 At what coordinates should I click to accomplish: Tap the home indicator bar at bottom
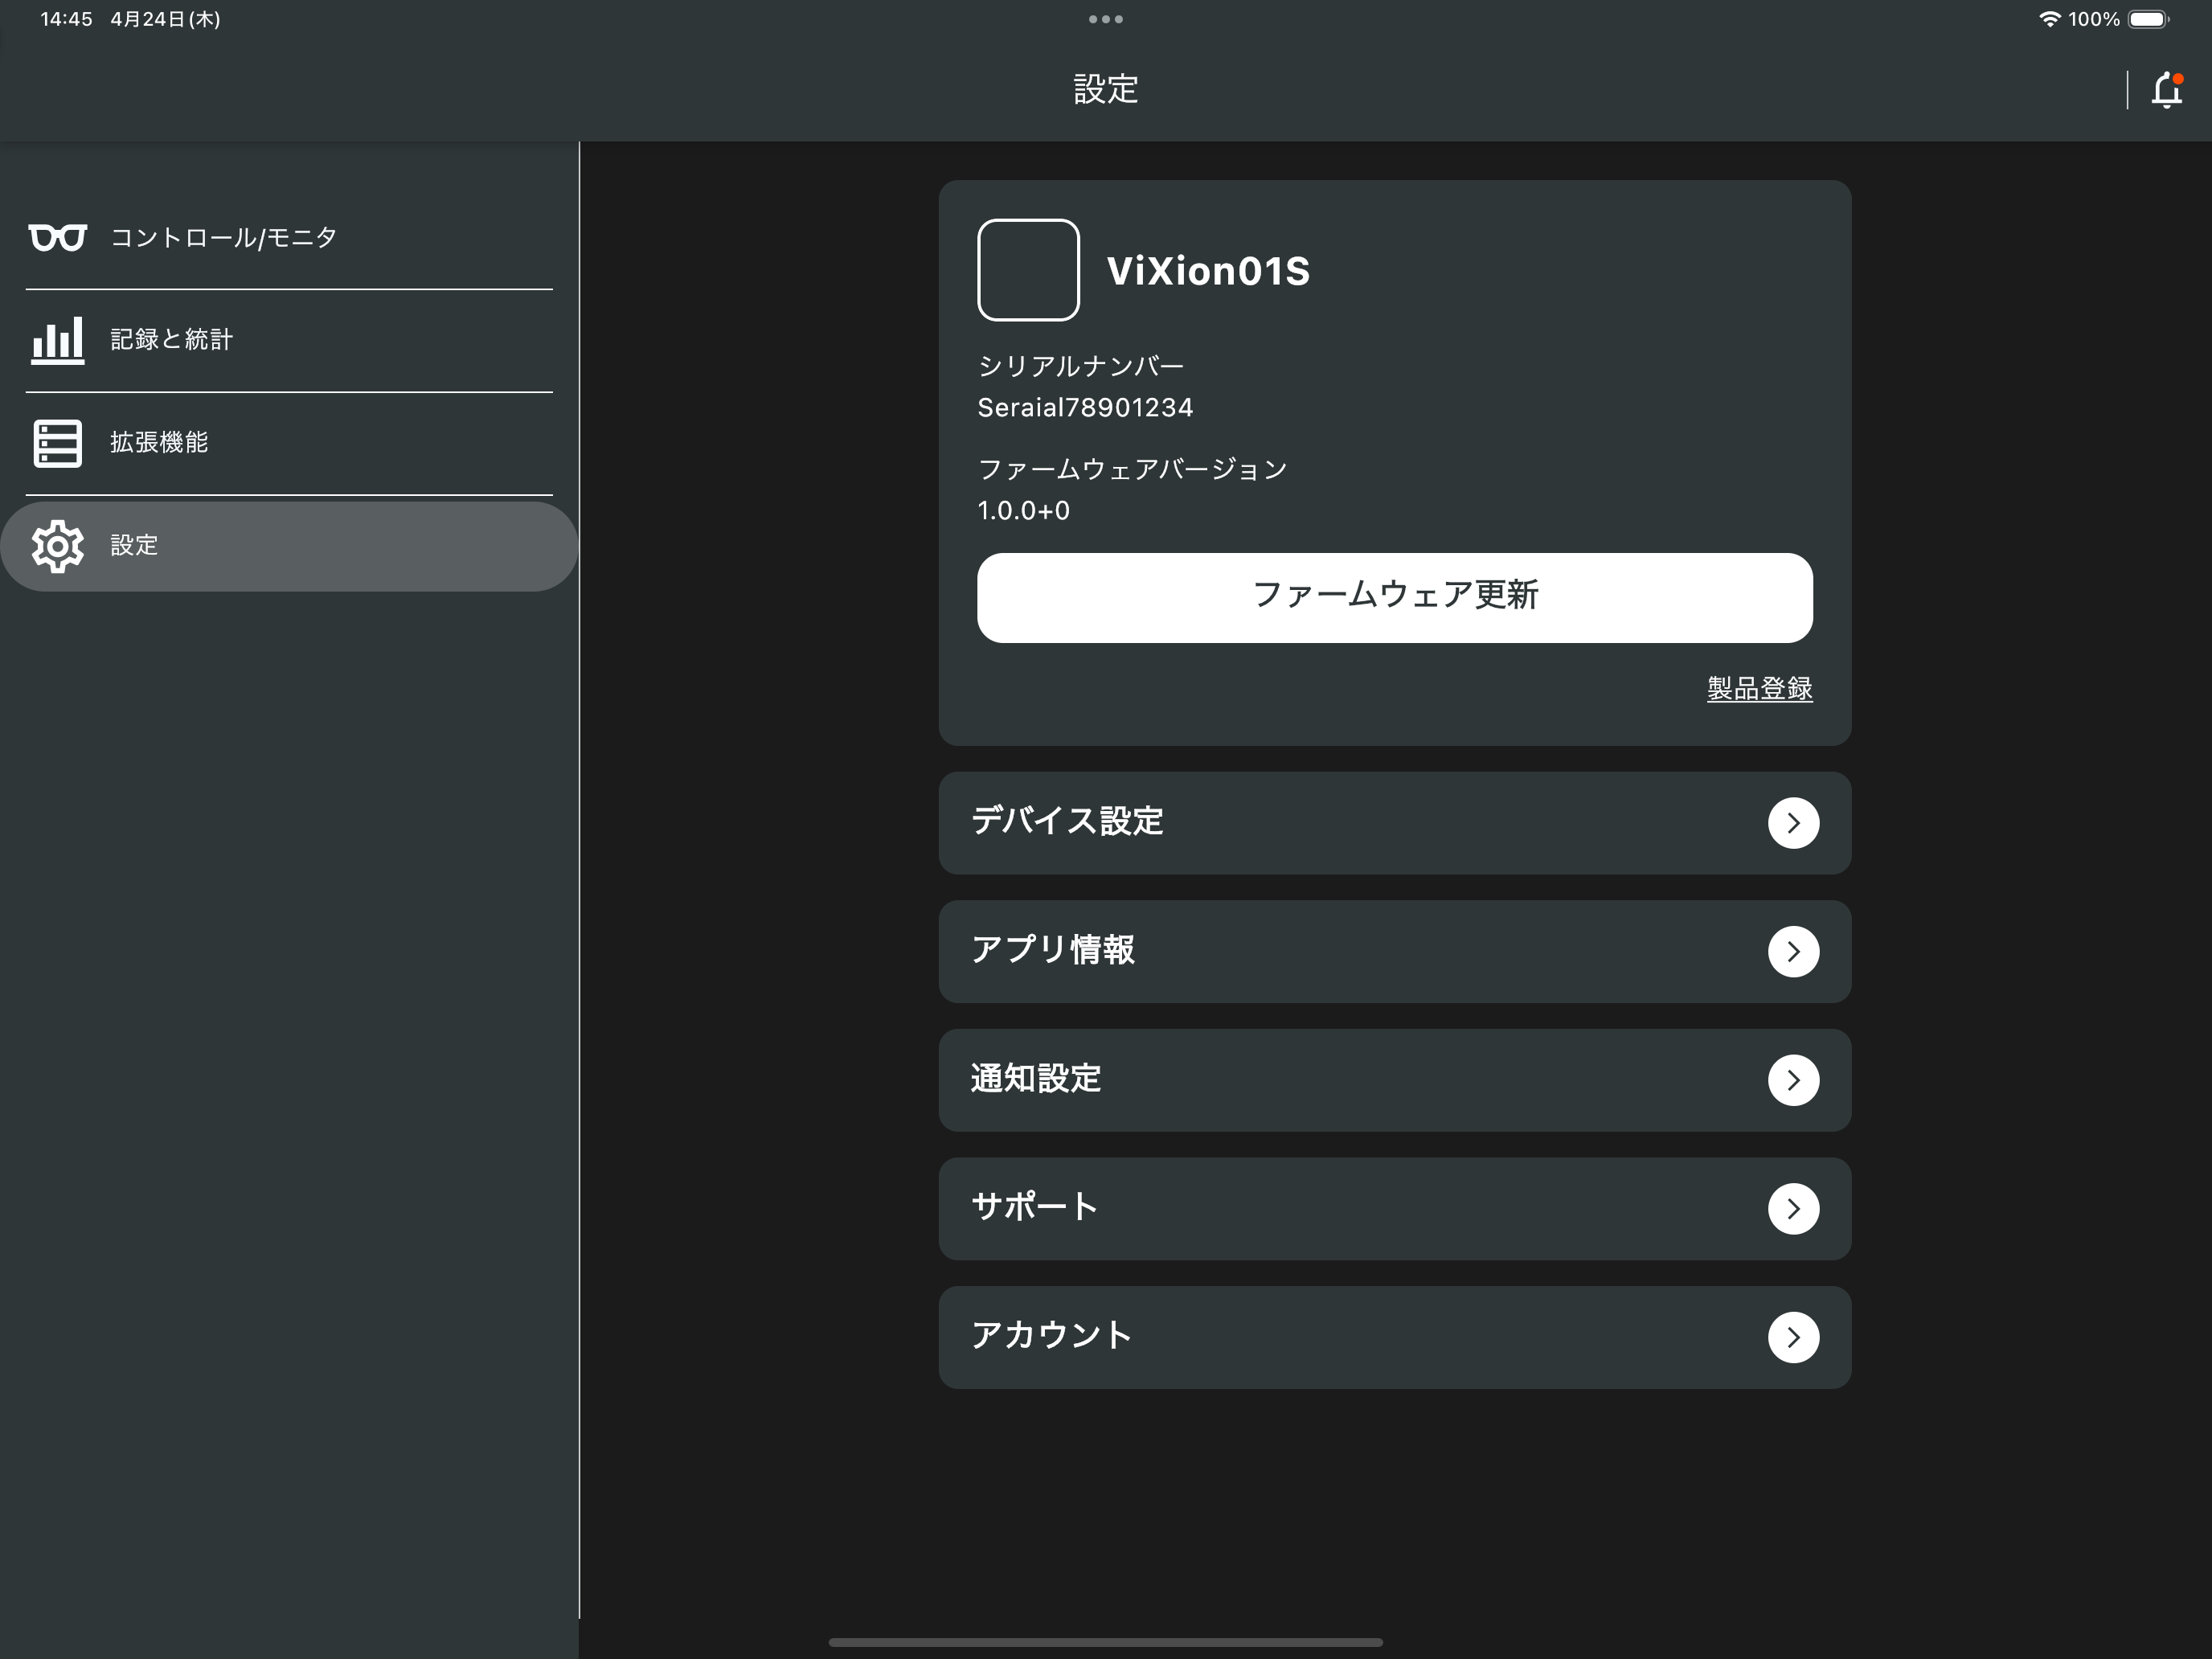(x=1105, y=1642)
